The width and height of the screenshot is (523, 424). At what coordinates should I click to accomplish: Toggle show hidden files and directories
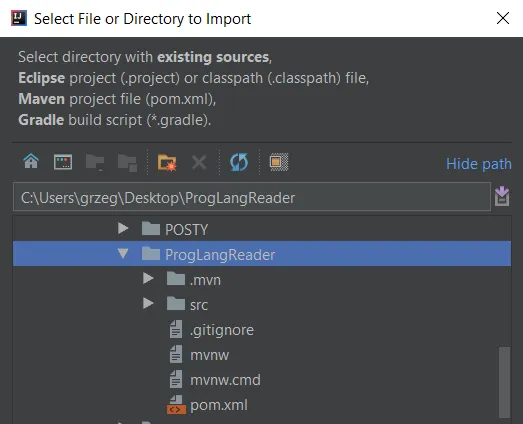279,162
